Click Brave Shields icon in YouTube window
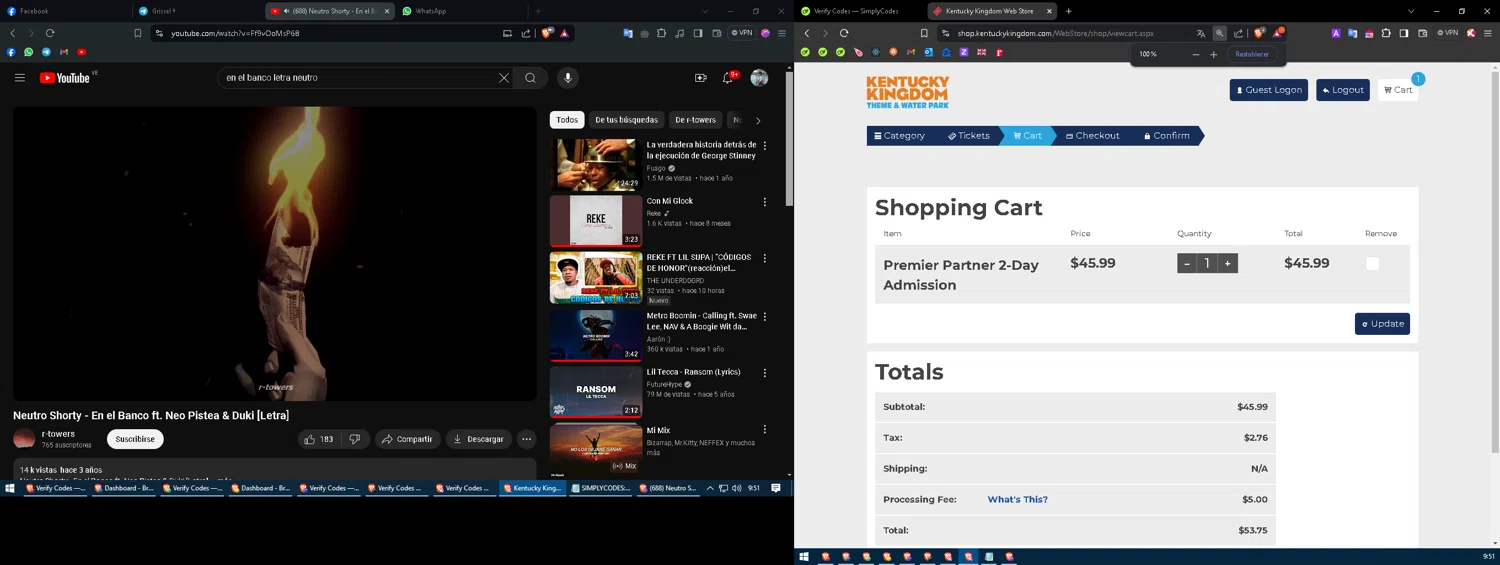1500x565 pixels. 547,33
